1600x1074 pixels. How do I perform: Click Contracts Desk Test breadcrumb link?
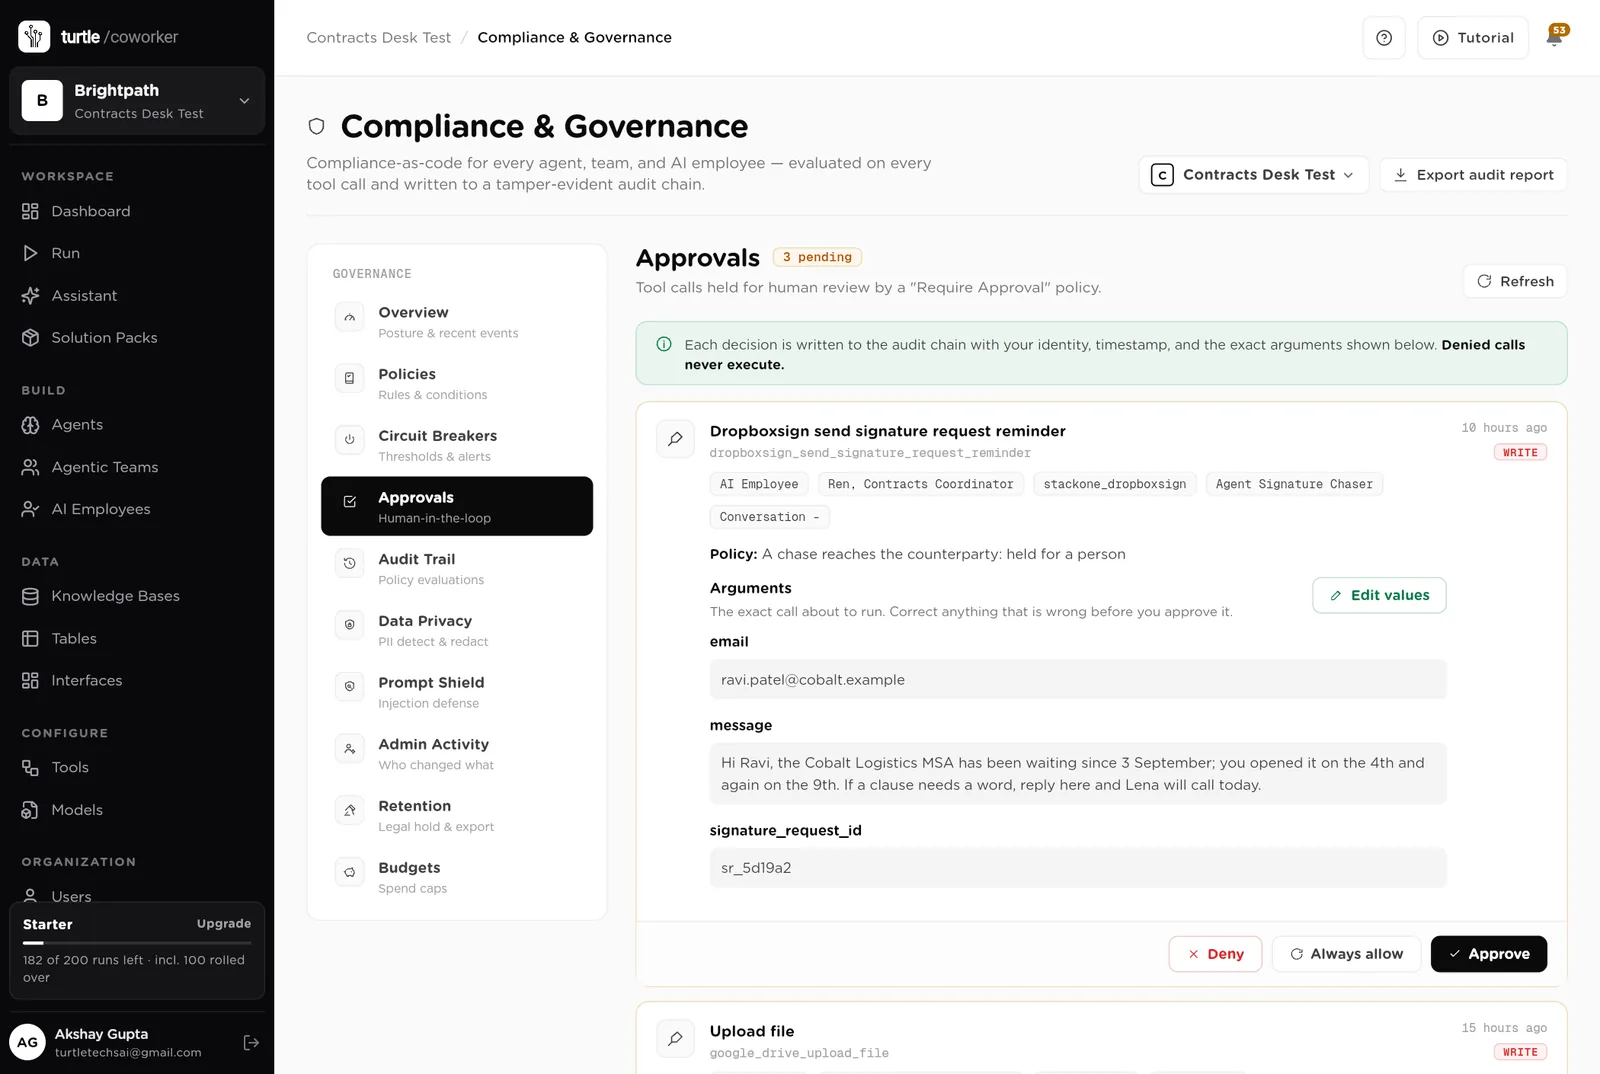coord(378,38)
